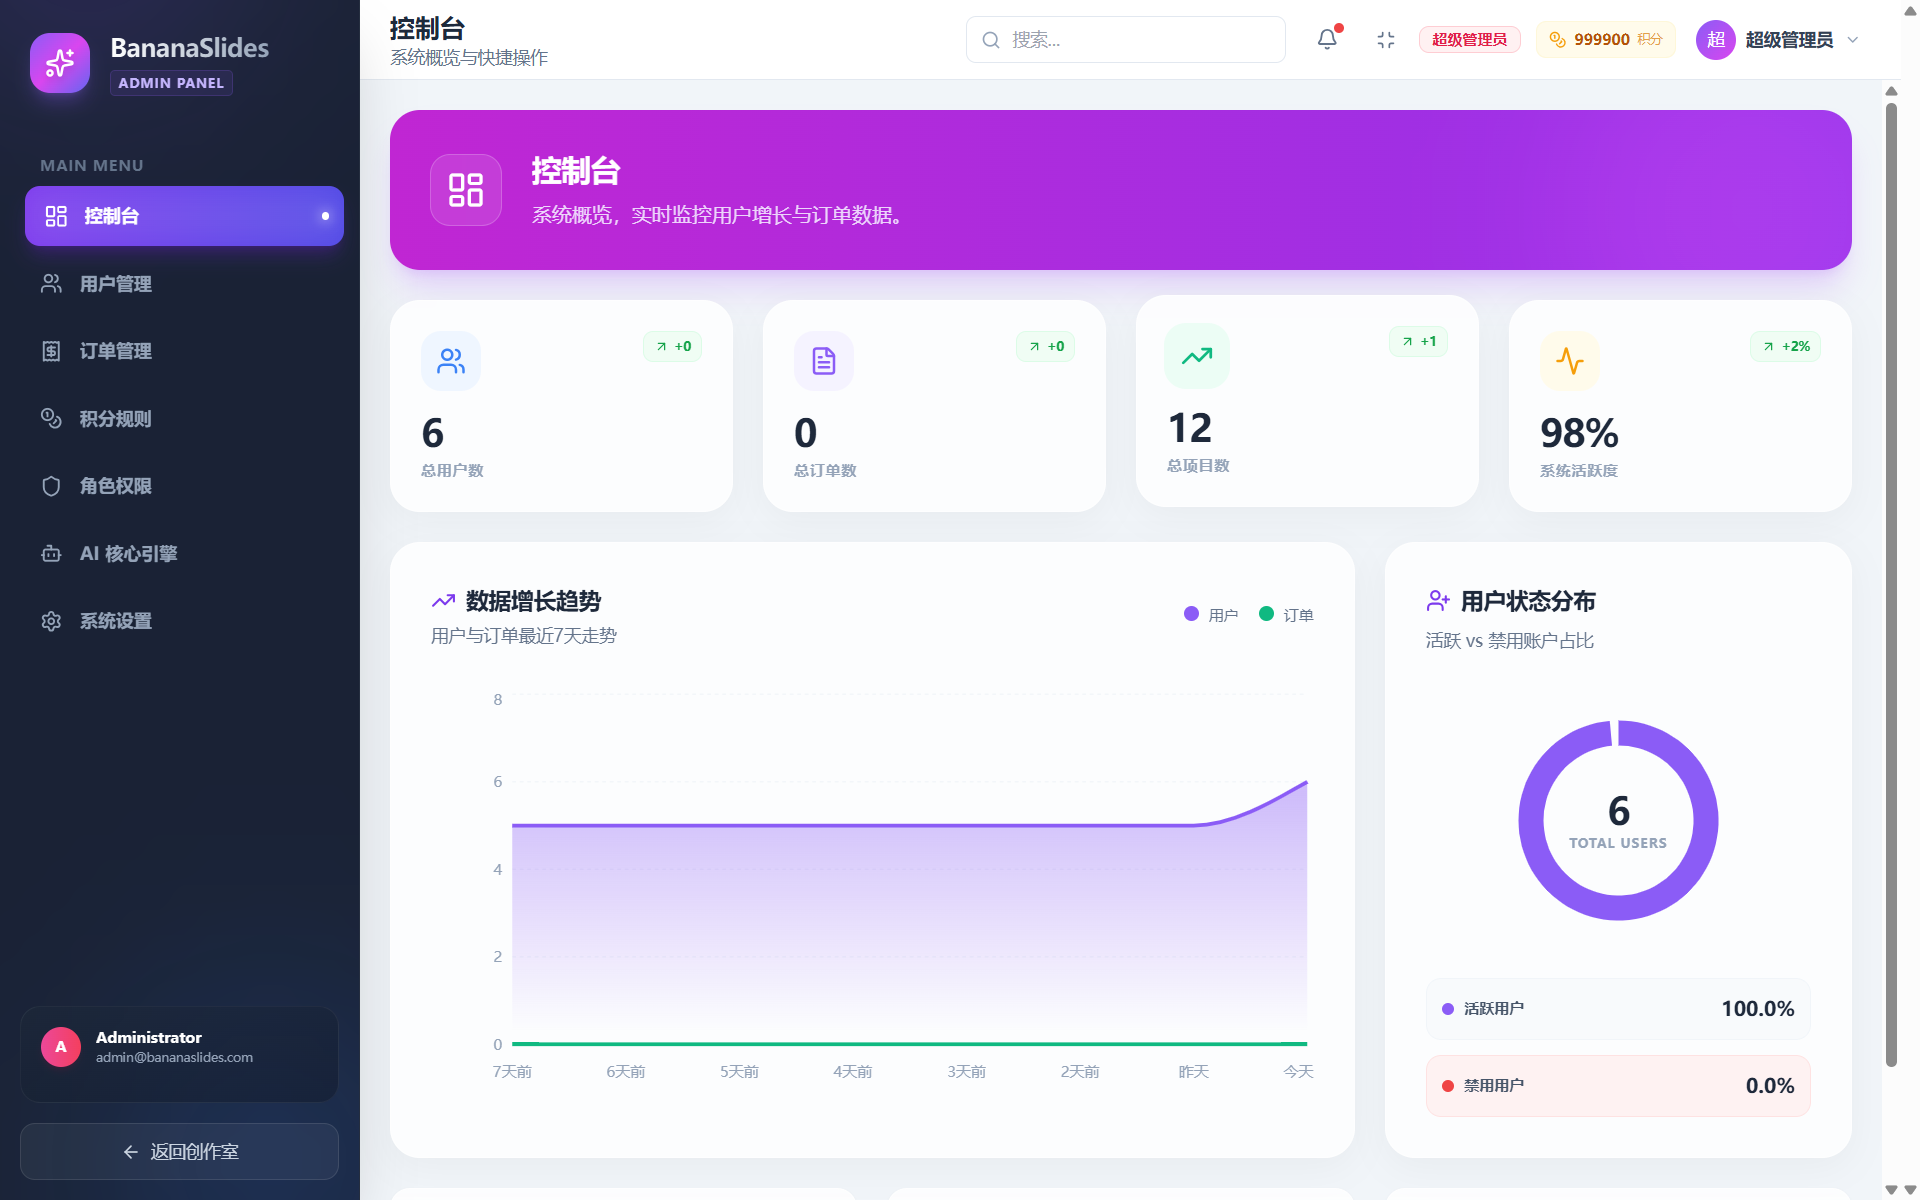The image size is (1920, 1200).
Task: Open 系统设置 in the sidebar menu
Action: click(x=184, y=621)
